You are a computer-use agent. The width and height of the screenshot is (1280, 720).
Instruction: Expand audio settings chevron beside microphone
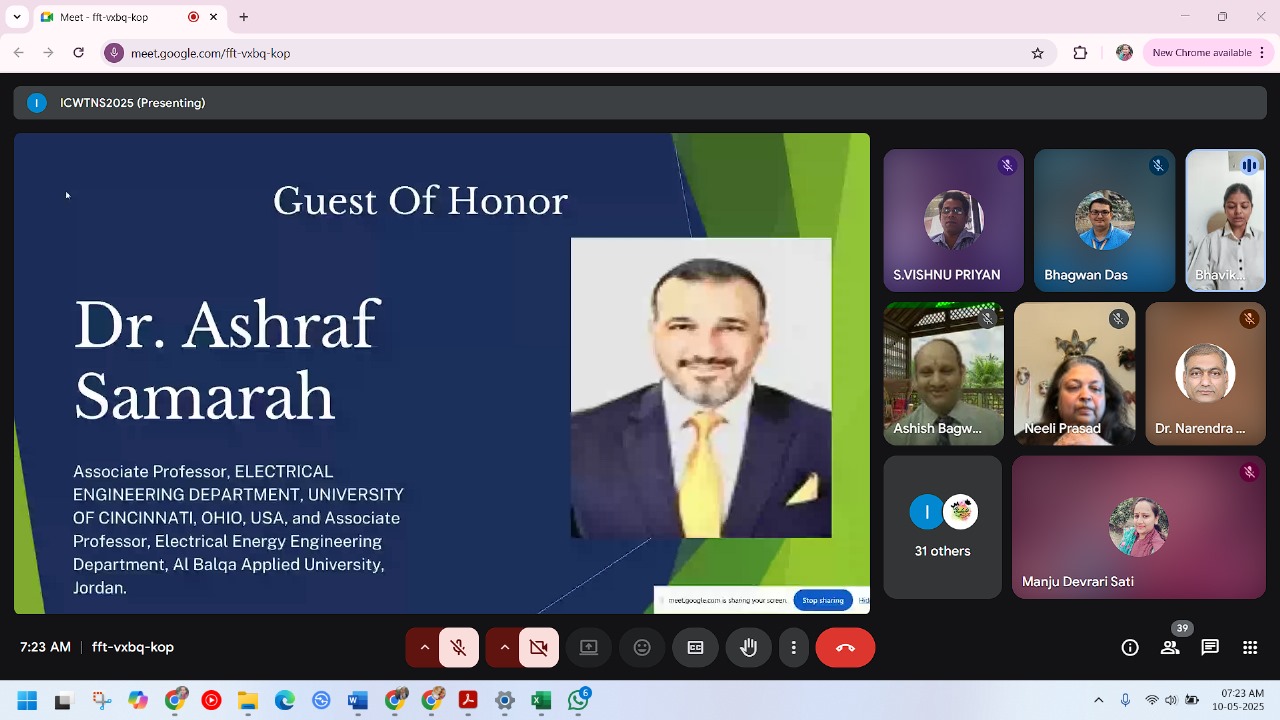pyautogui.click(x=424, y=648)
